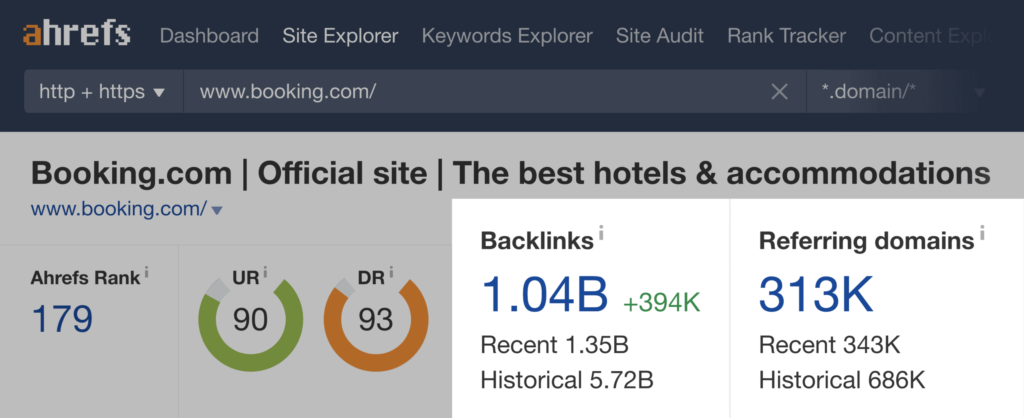Click the www.booking.com/ link under title
This screenshot has width=1024, height=418.
(x=119, y=209)
